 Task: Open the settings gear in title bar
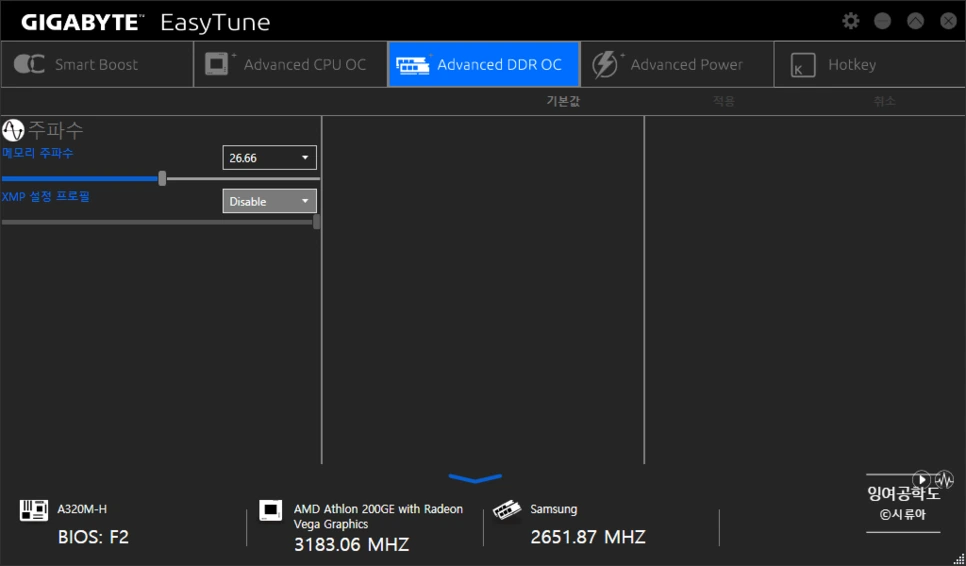[850, 21]
